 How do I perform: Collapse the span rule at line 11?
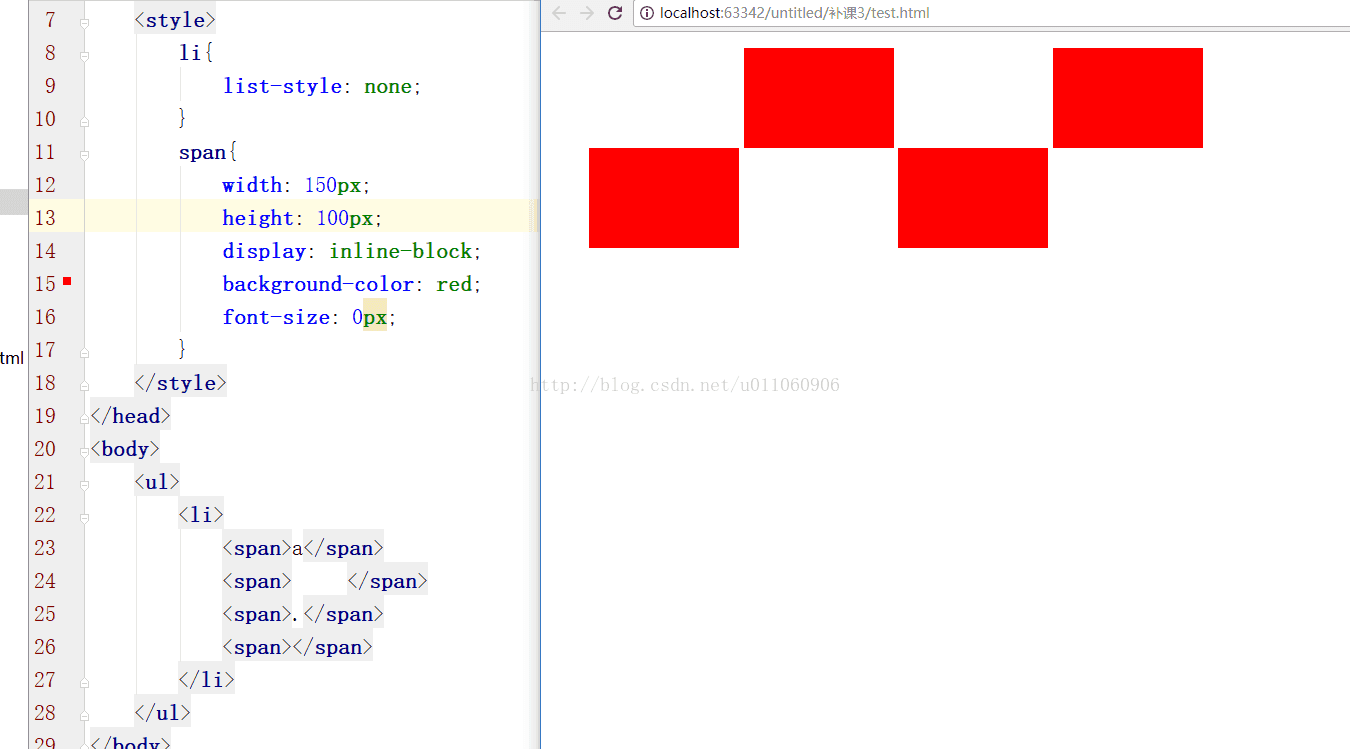[x=84, y=153]
